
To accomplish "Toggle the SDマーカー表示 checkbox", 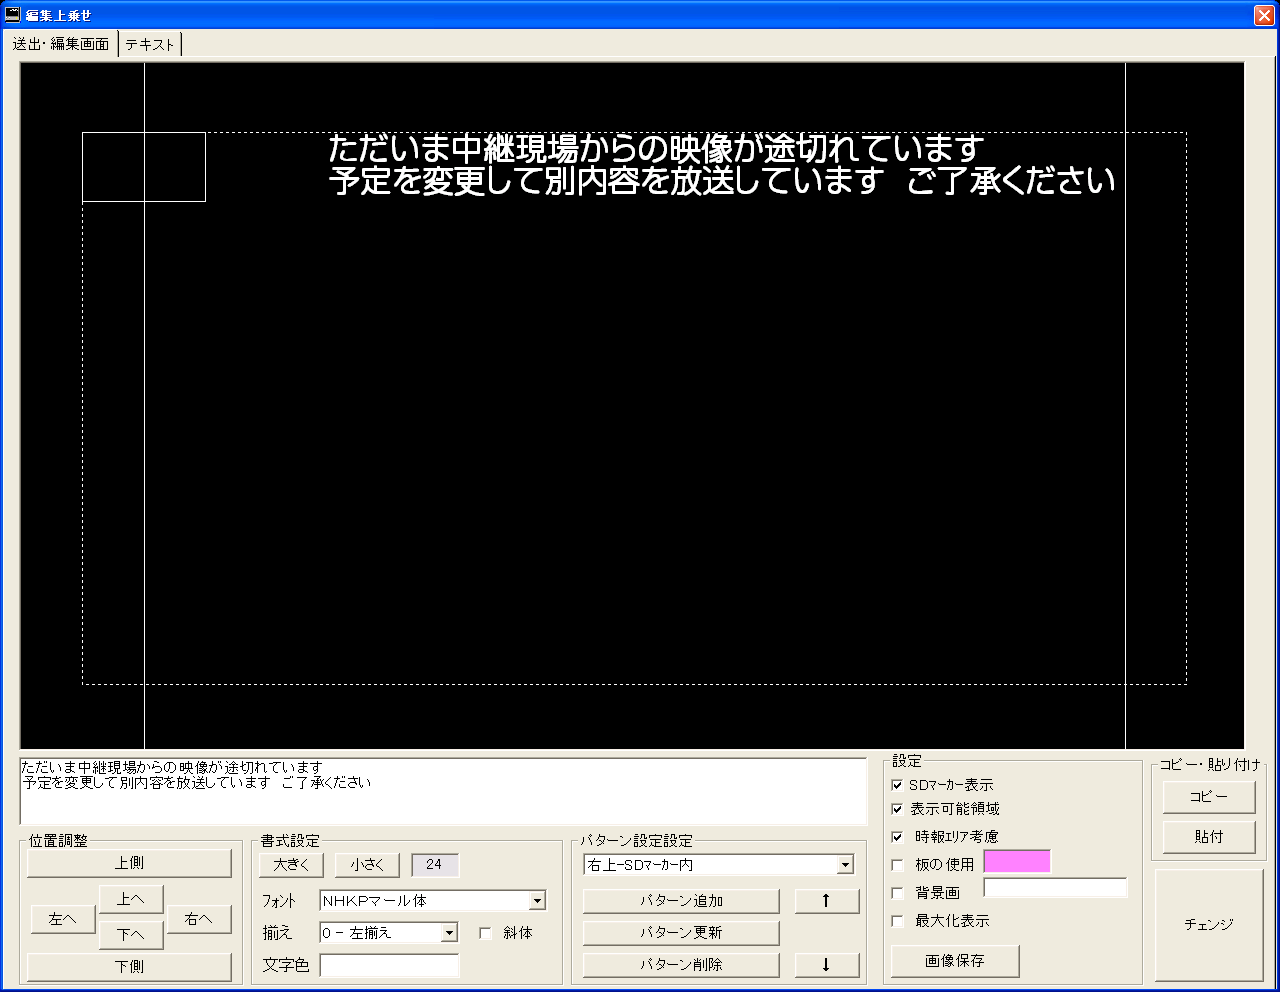I will point(897,785).
